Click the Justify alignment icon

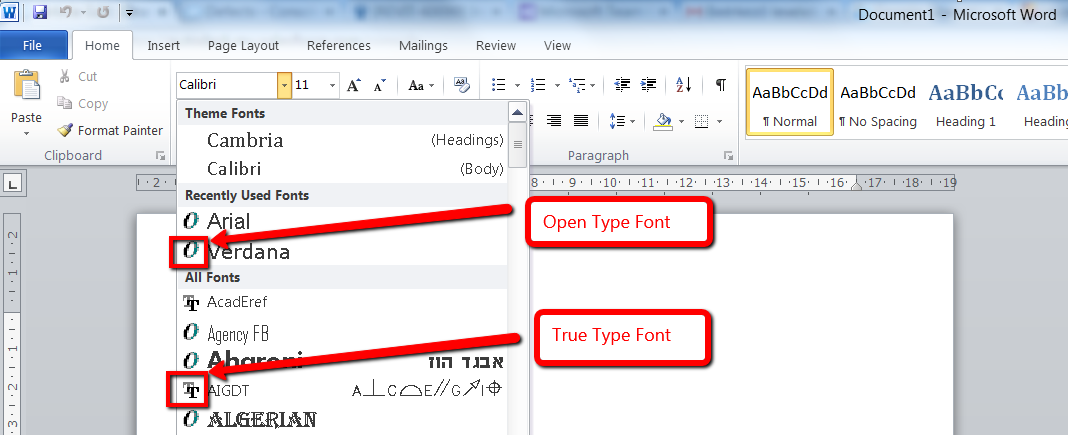coord(581,121)
